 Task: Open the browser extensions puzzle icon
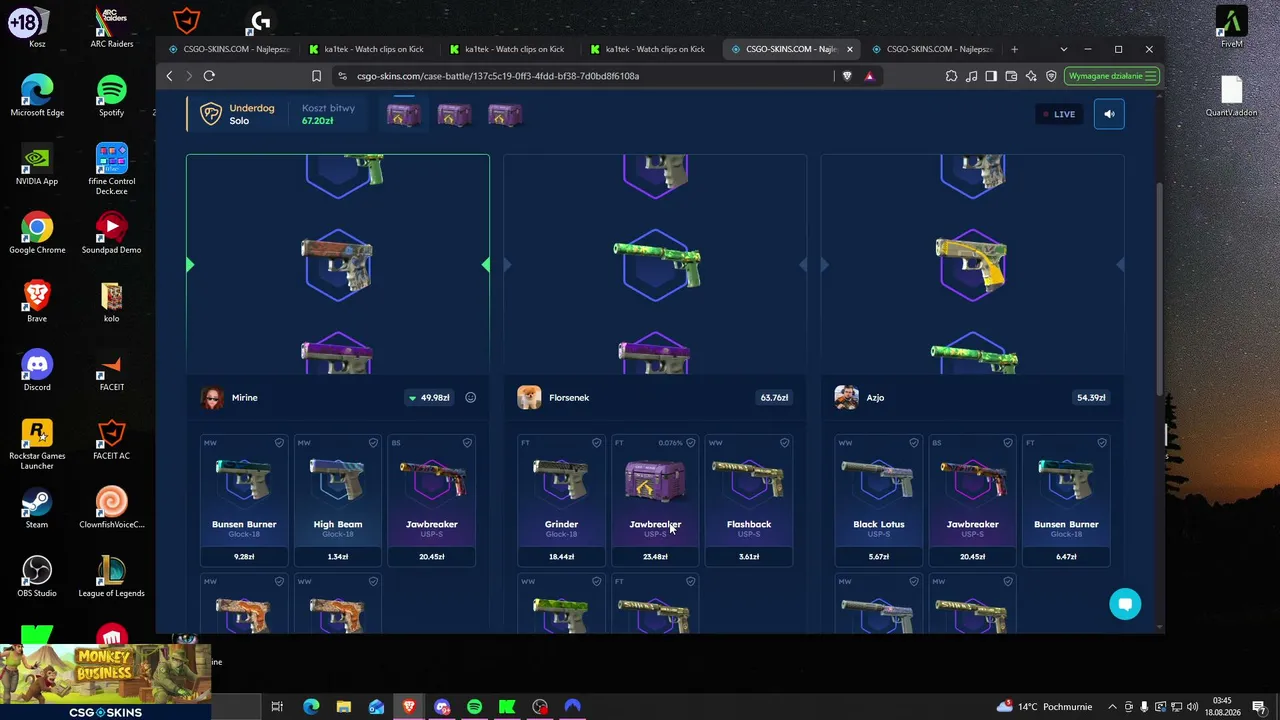click(x=951, y=76)
